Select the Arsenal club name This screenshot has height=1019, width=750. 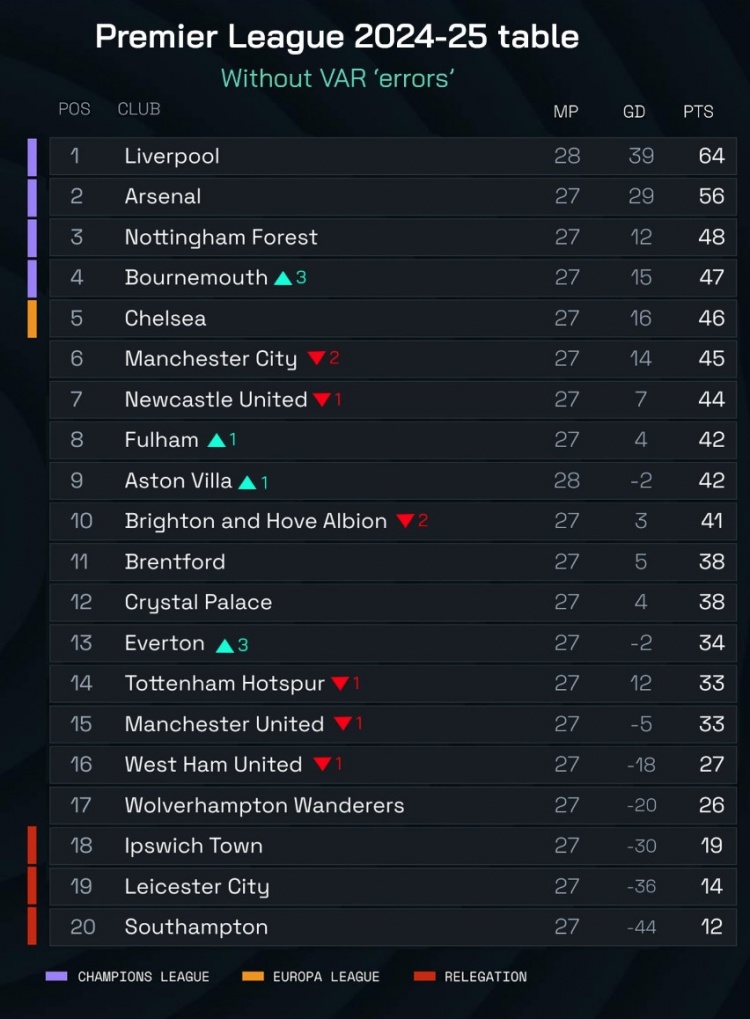(x=163, y=197)
